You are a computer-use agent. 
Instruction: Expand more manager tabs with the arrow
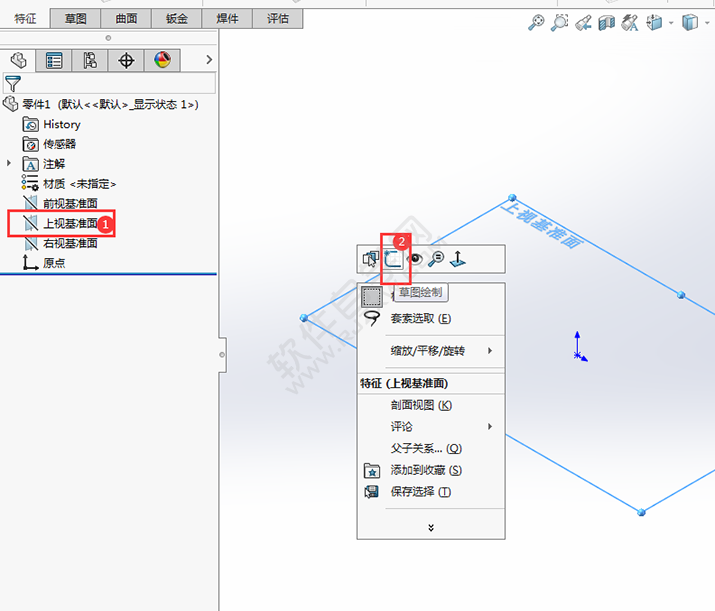(209, 60)
